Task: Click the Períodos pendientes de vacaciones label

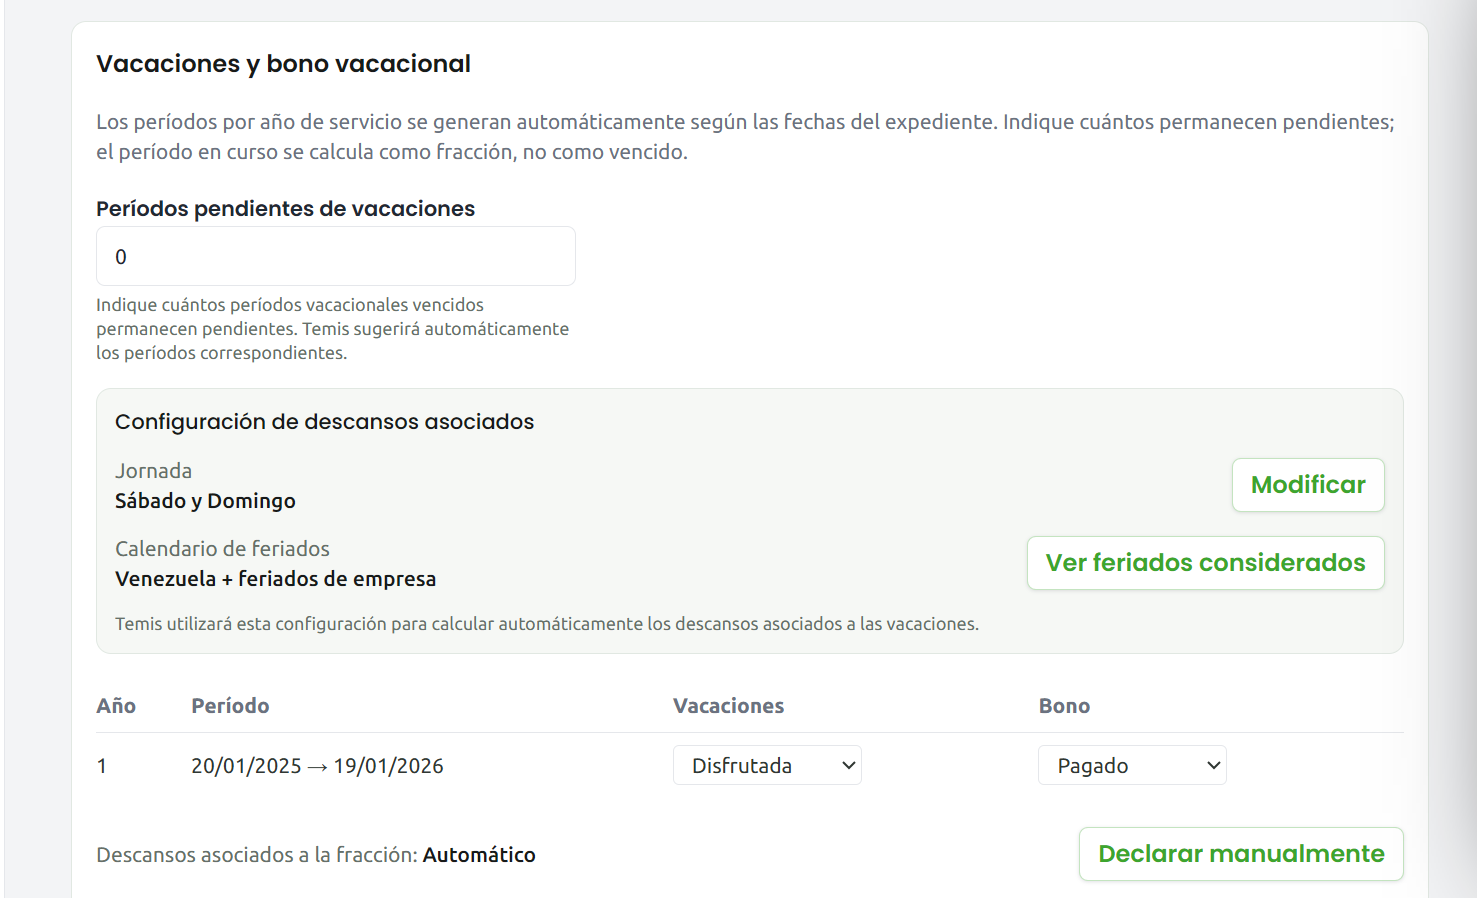Action: (x=285, y=209)
